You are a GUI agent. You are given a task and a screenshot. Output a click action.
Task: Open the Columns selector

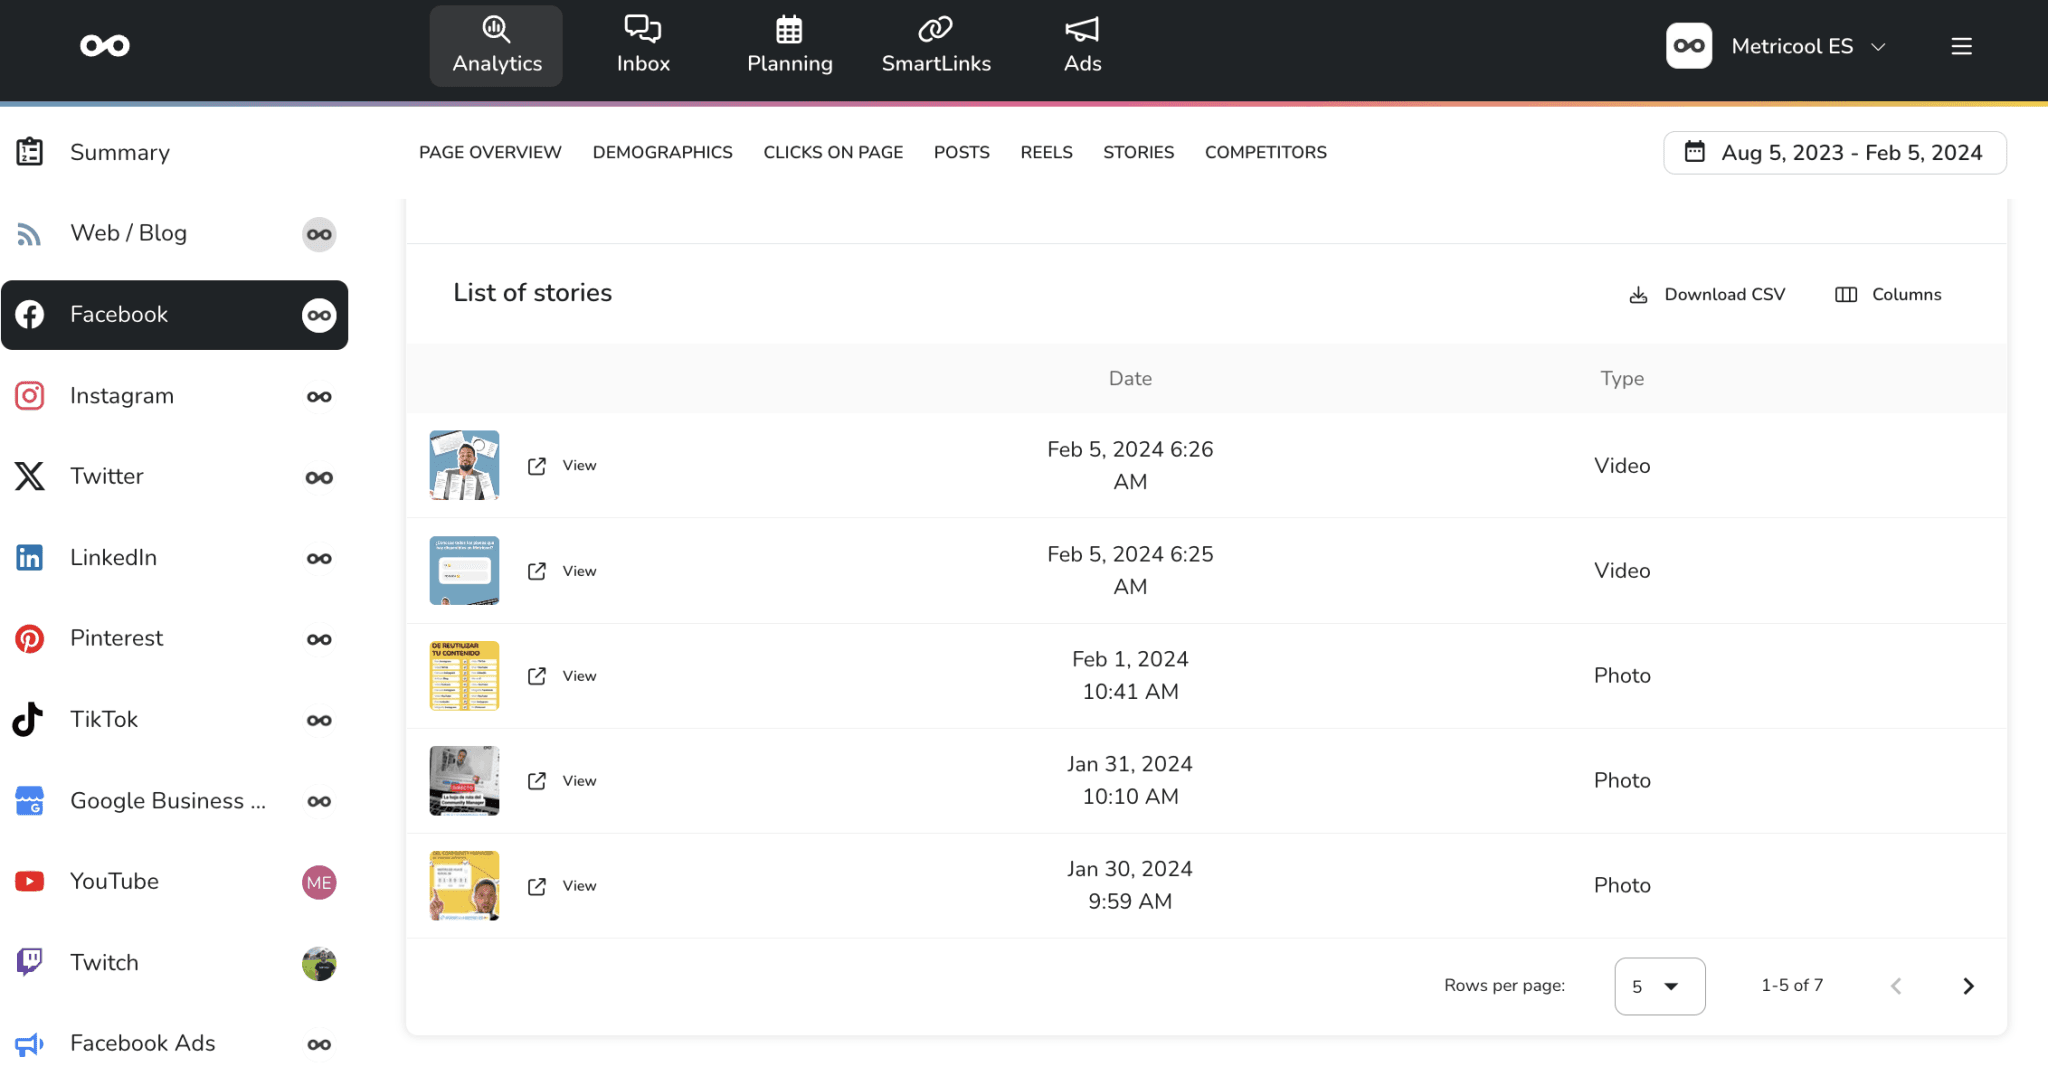coord(1888,295)
